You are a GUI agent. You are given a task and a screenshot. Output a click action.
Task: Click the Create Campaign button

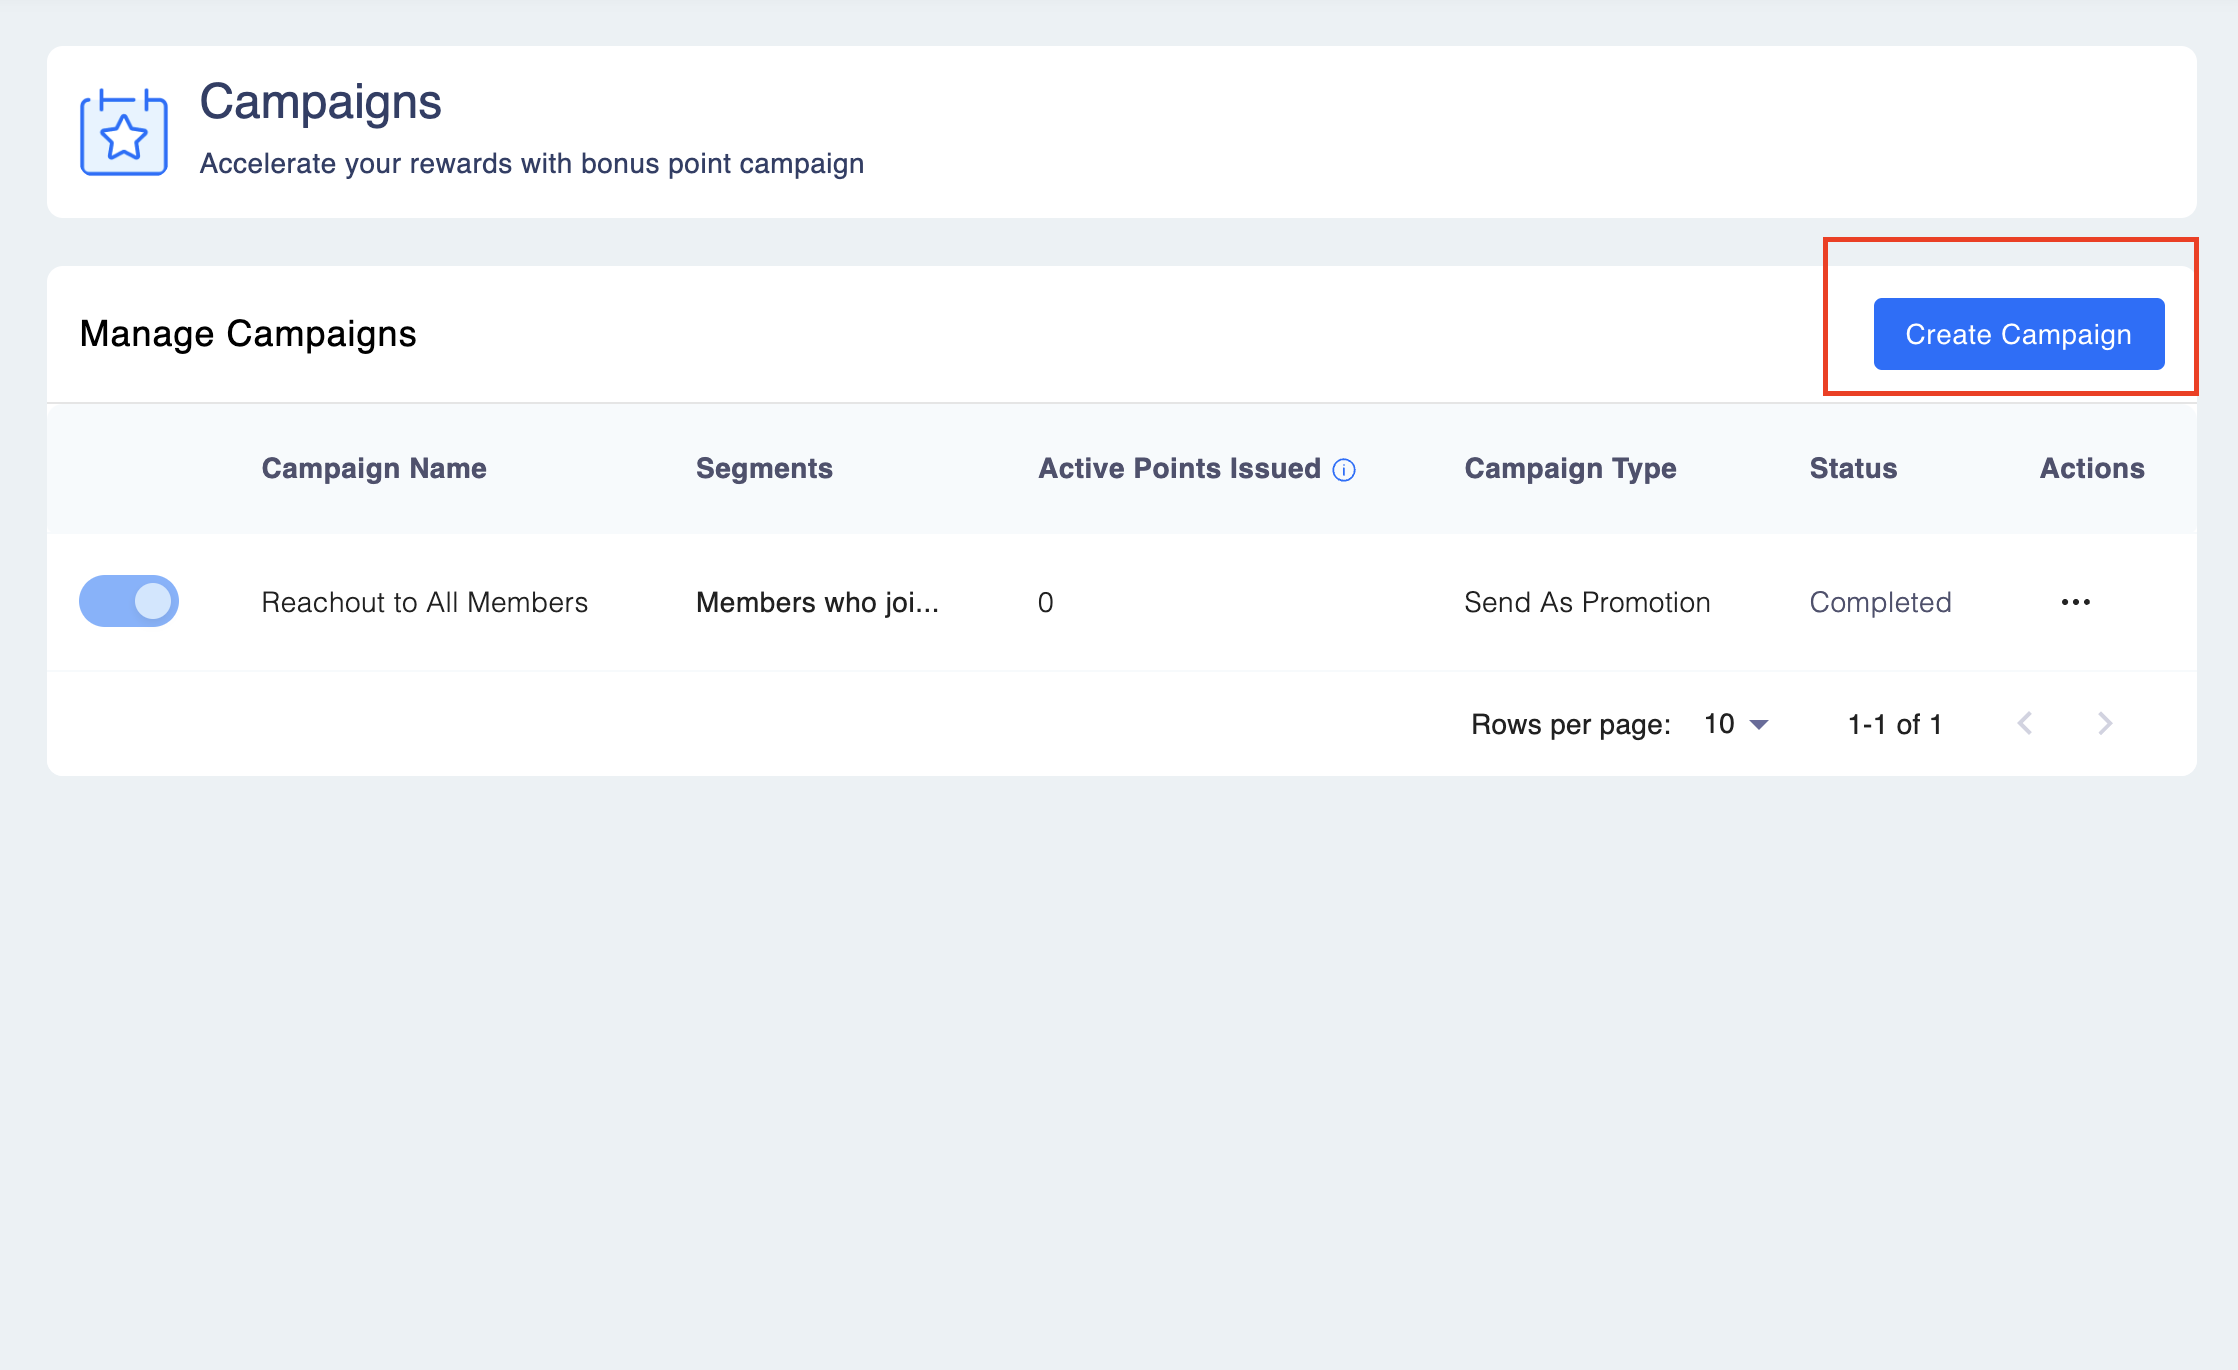pyautogui.click(x=2018, y=334)
